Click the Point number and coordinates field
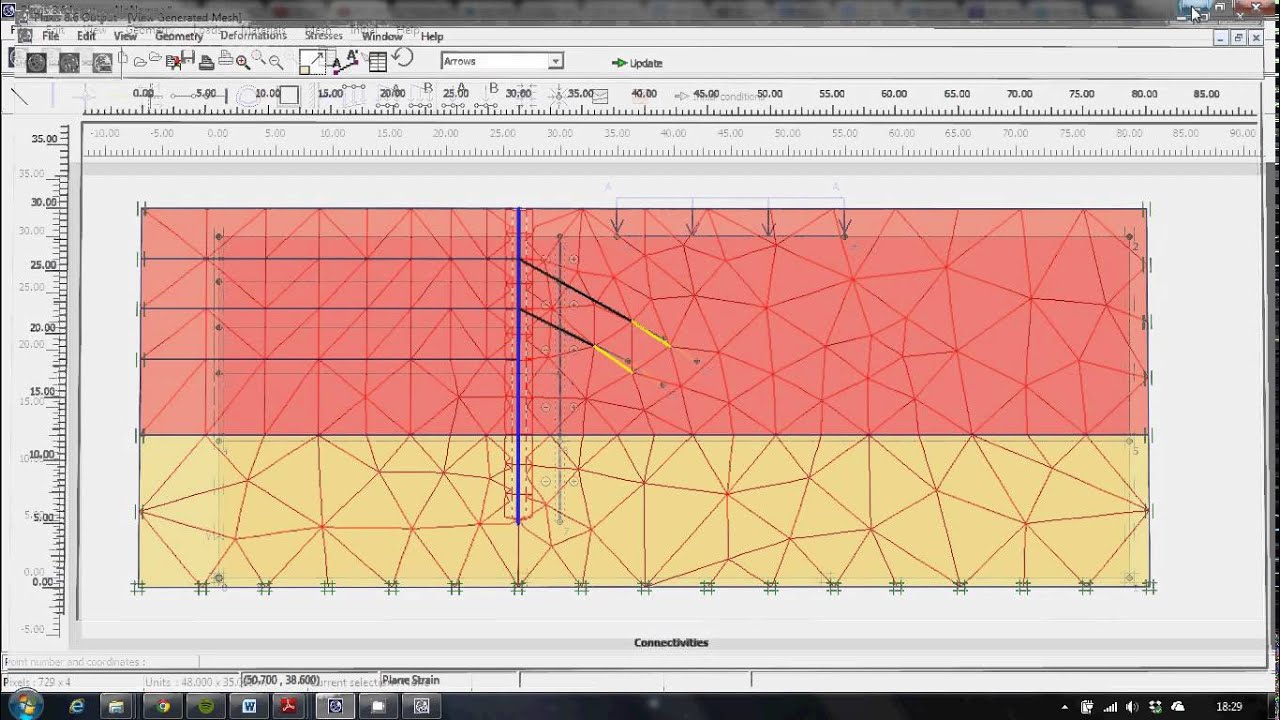The width and height of the screenshot is (1280, 720). point(100,661)
